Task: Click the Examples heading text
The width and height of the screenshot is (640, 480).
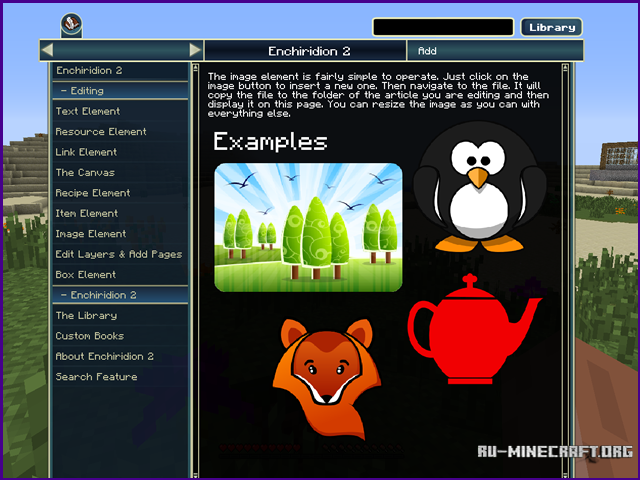Action: click(270, 142)
